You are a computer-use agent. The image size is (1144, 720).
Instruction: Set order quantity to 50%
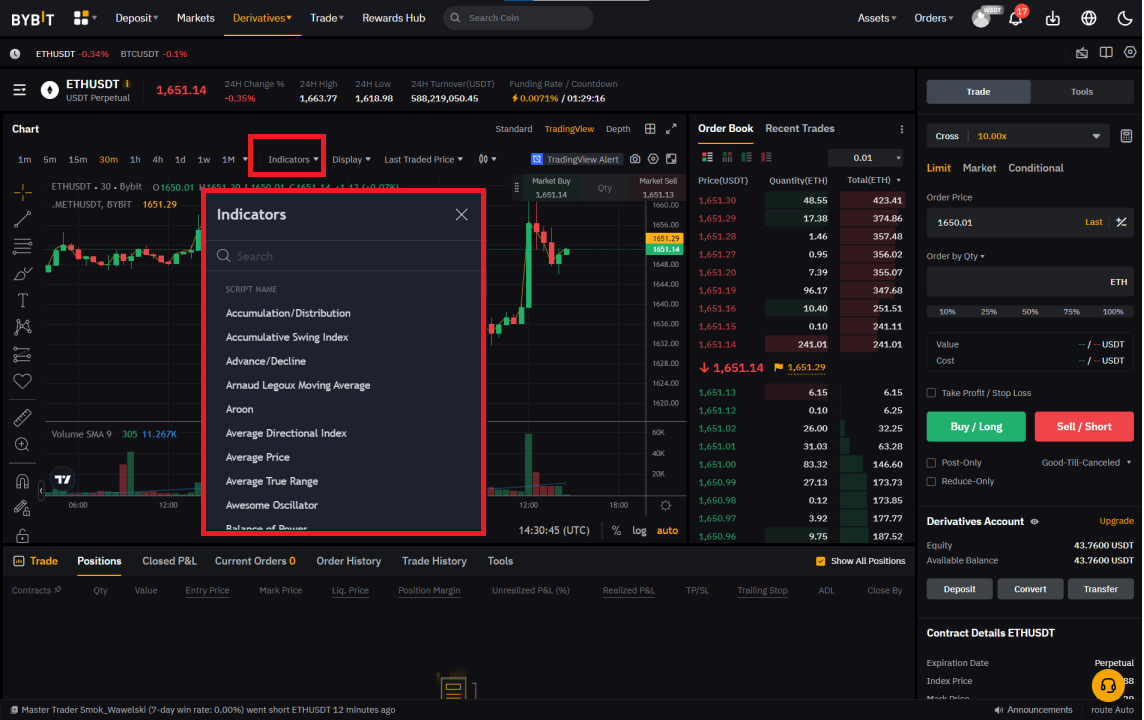pyautogui.click(x=1030, y=311)
